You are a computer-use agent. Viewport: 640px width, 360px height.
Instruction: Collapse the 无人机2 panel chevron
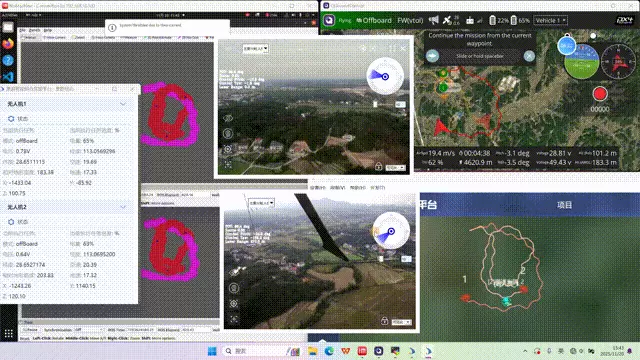(123, 207)
